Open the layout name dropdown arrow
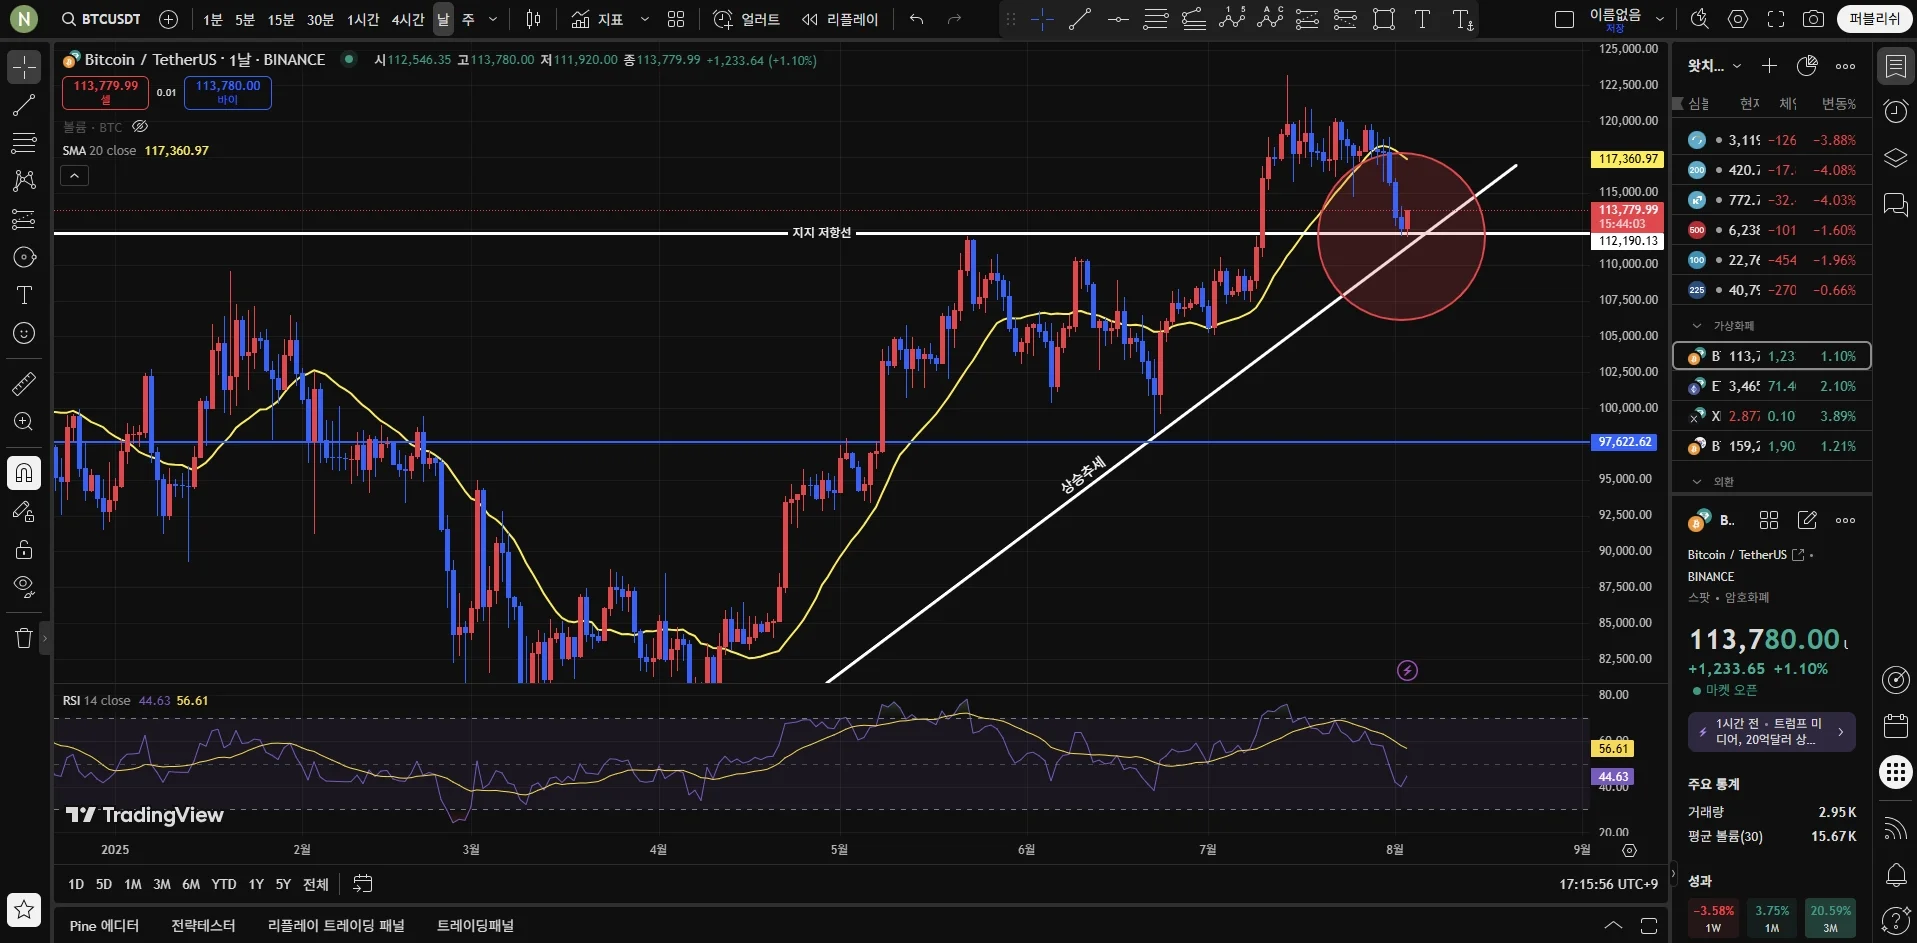Image resolution: width=1917 pixels, height=943 pixels. [x=1660, y=19]
